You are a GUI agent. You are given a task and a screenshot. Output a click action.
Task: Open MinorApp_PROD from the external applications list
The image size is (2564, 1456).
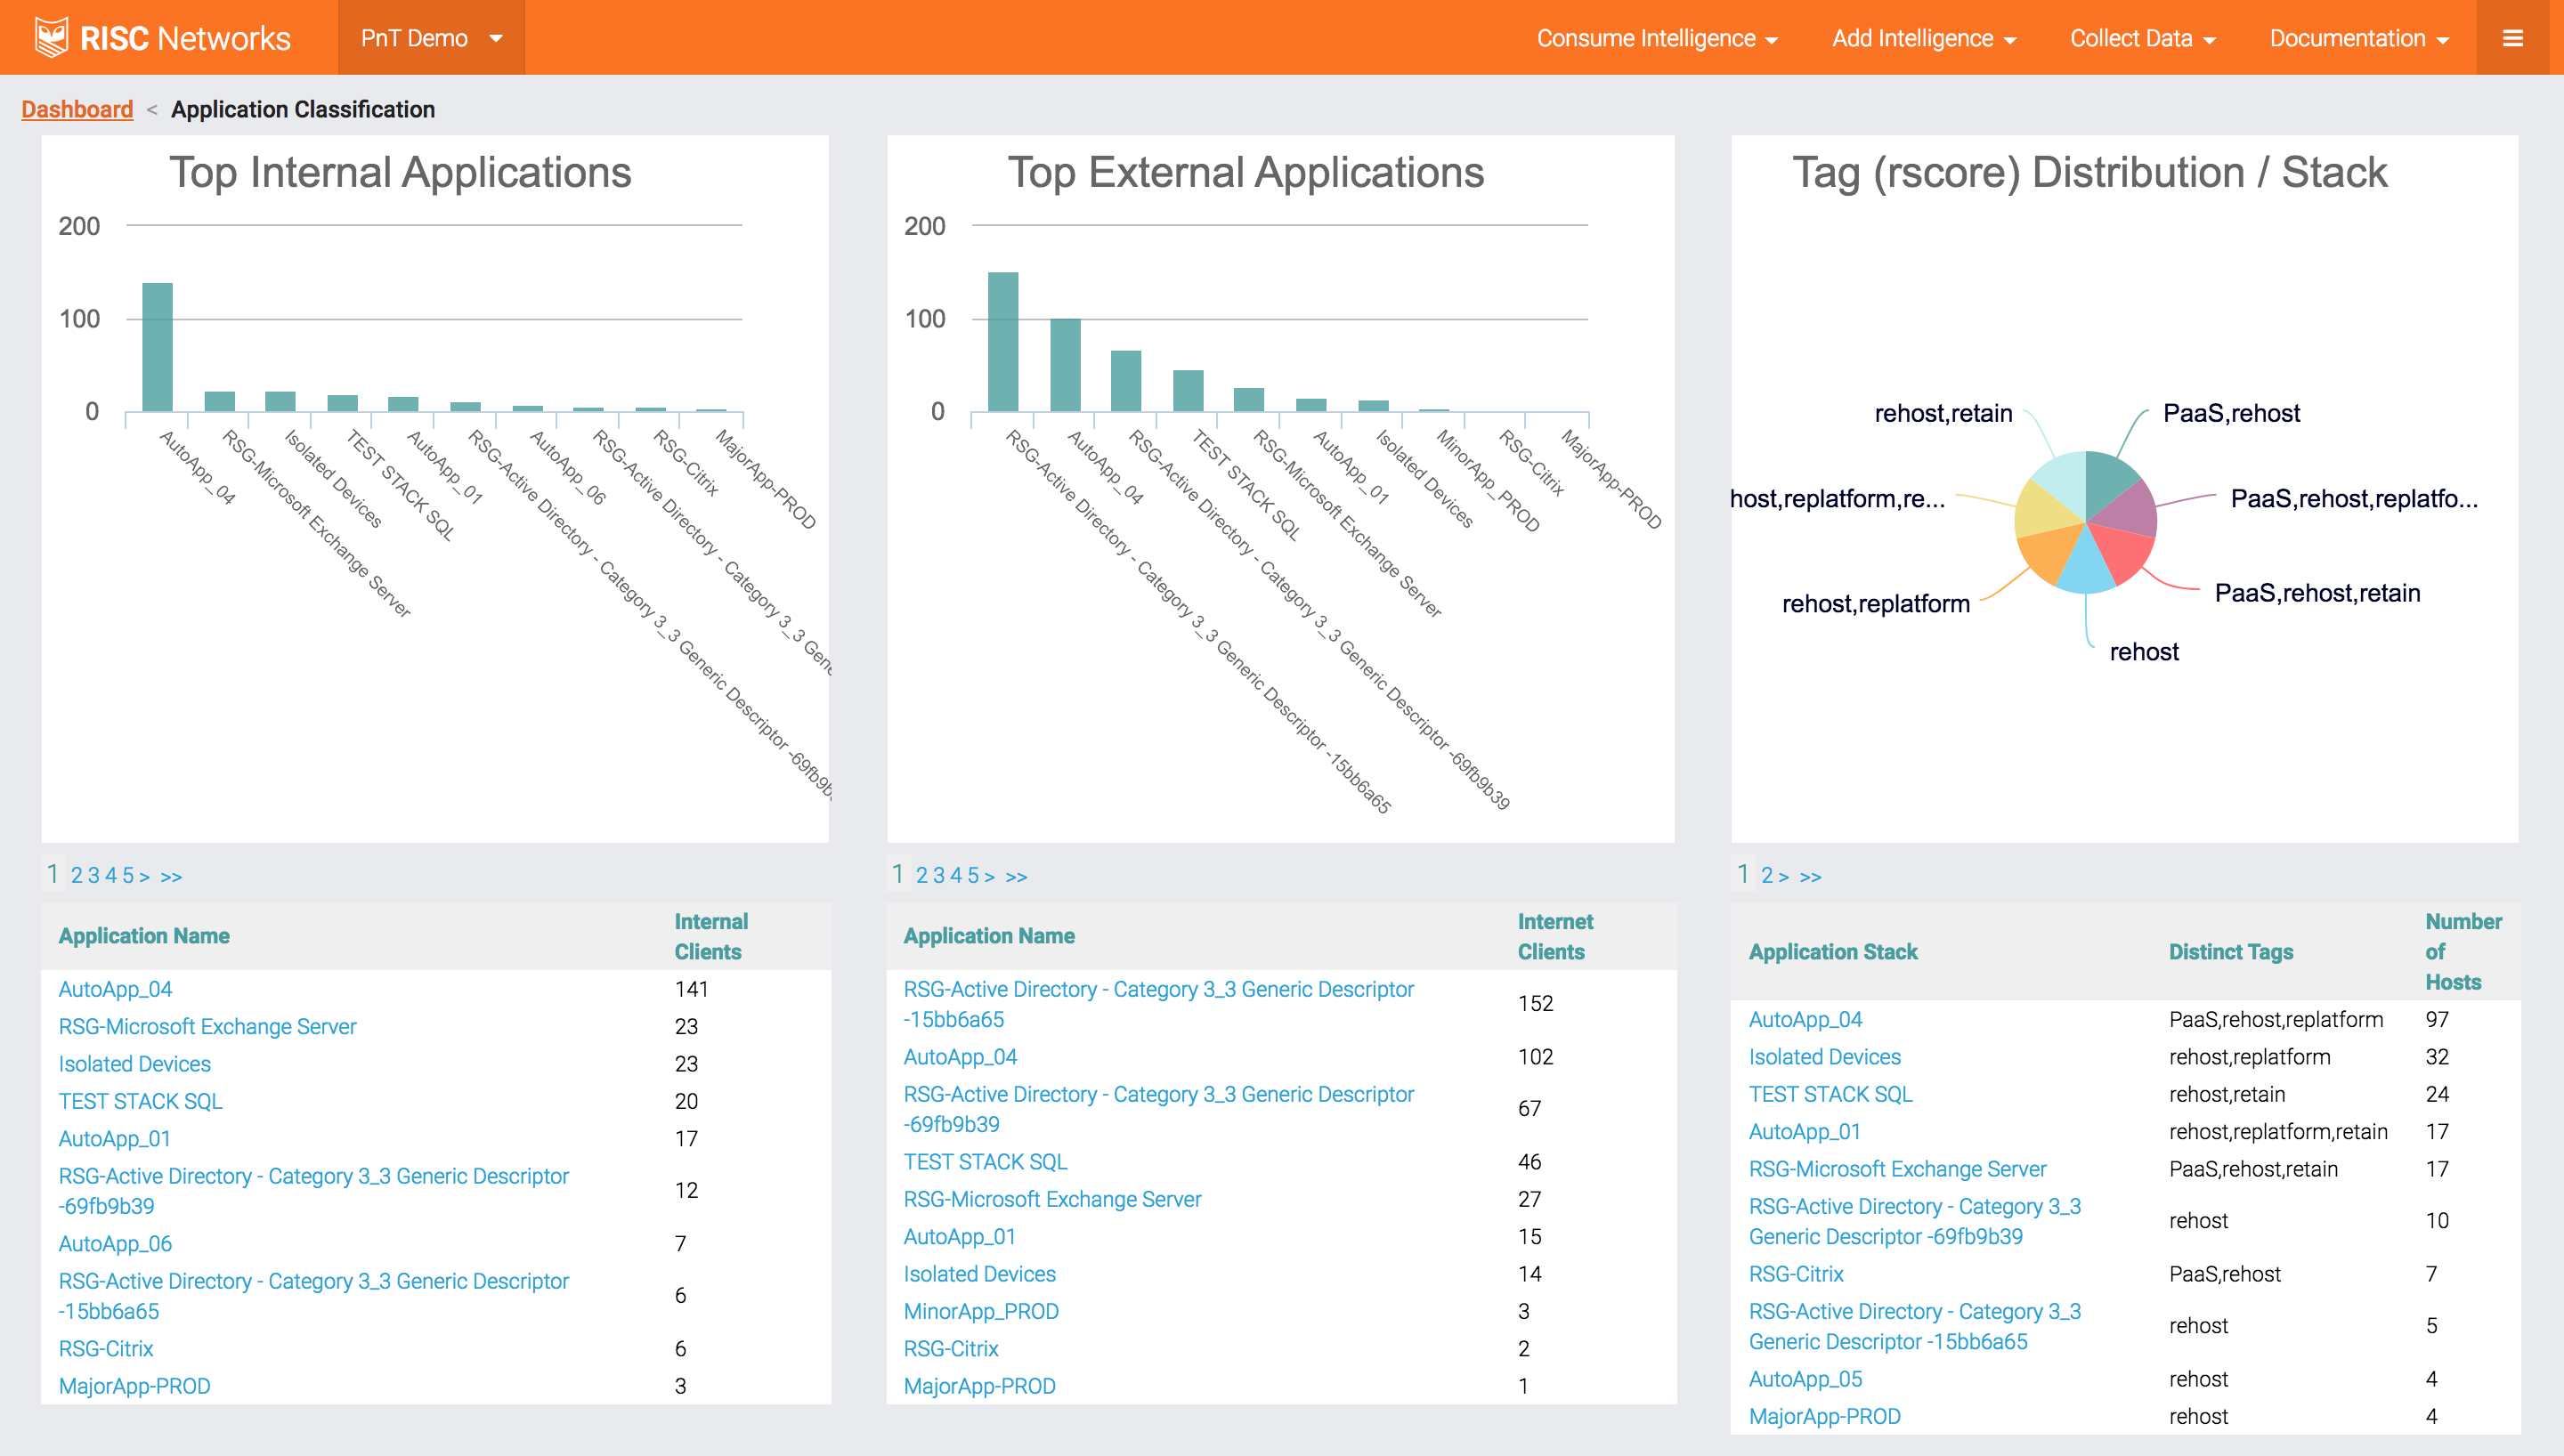(981, 1311)
